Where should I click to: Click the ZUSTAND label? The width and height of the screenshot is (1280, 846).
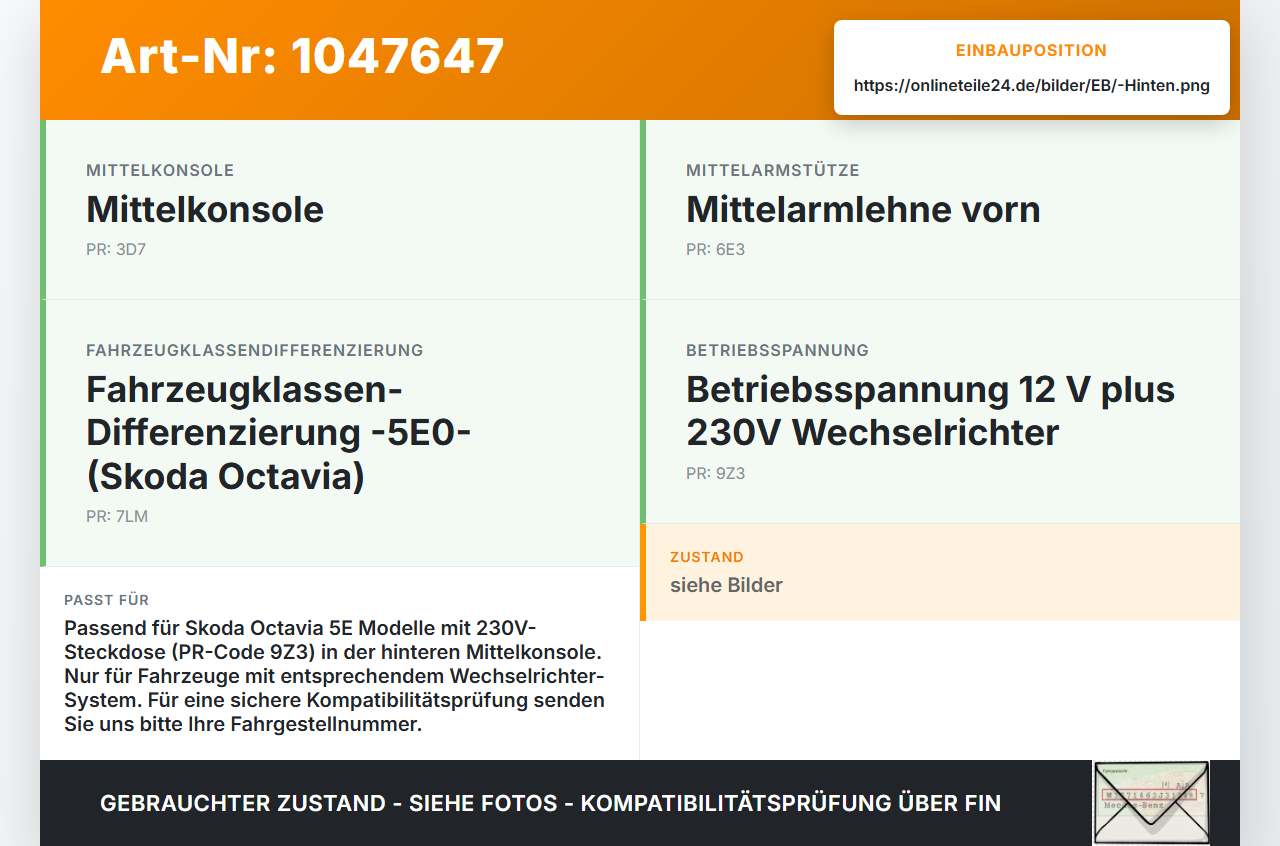coord(707,557)
